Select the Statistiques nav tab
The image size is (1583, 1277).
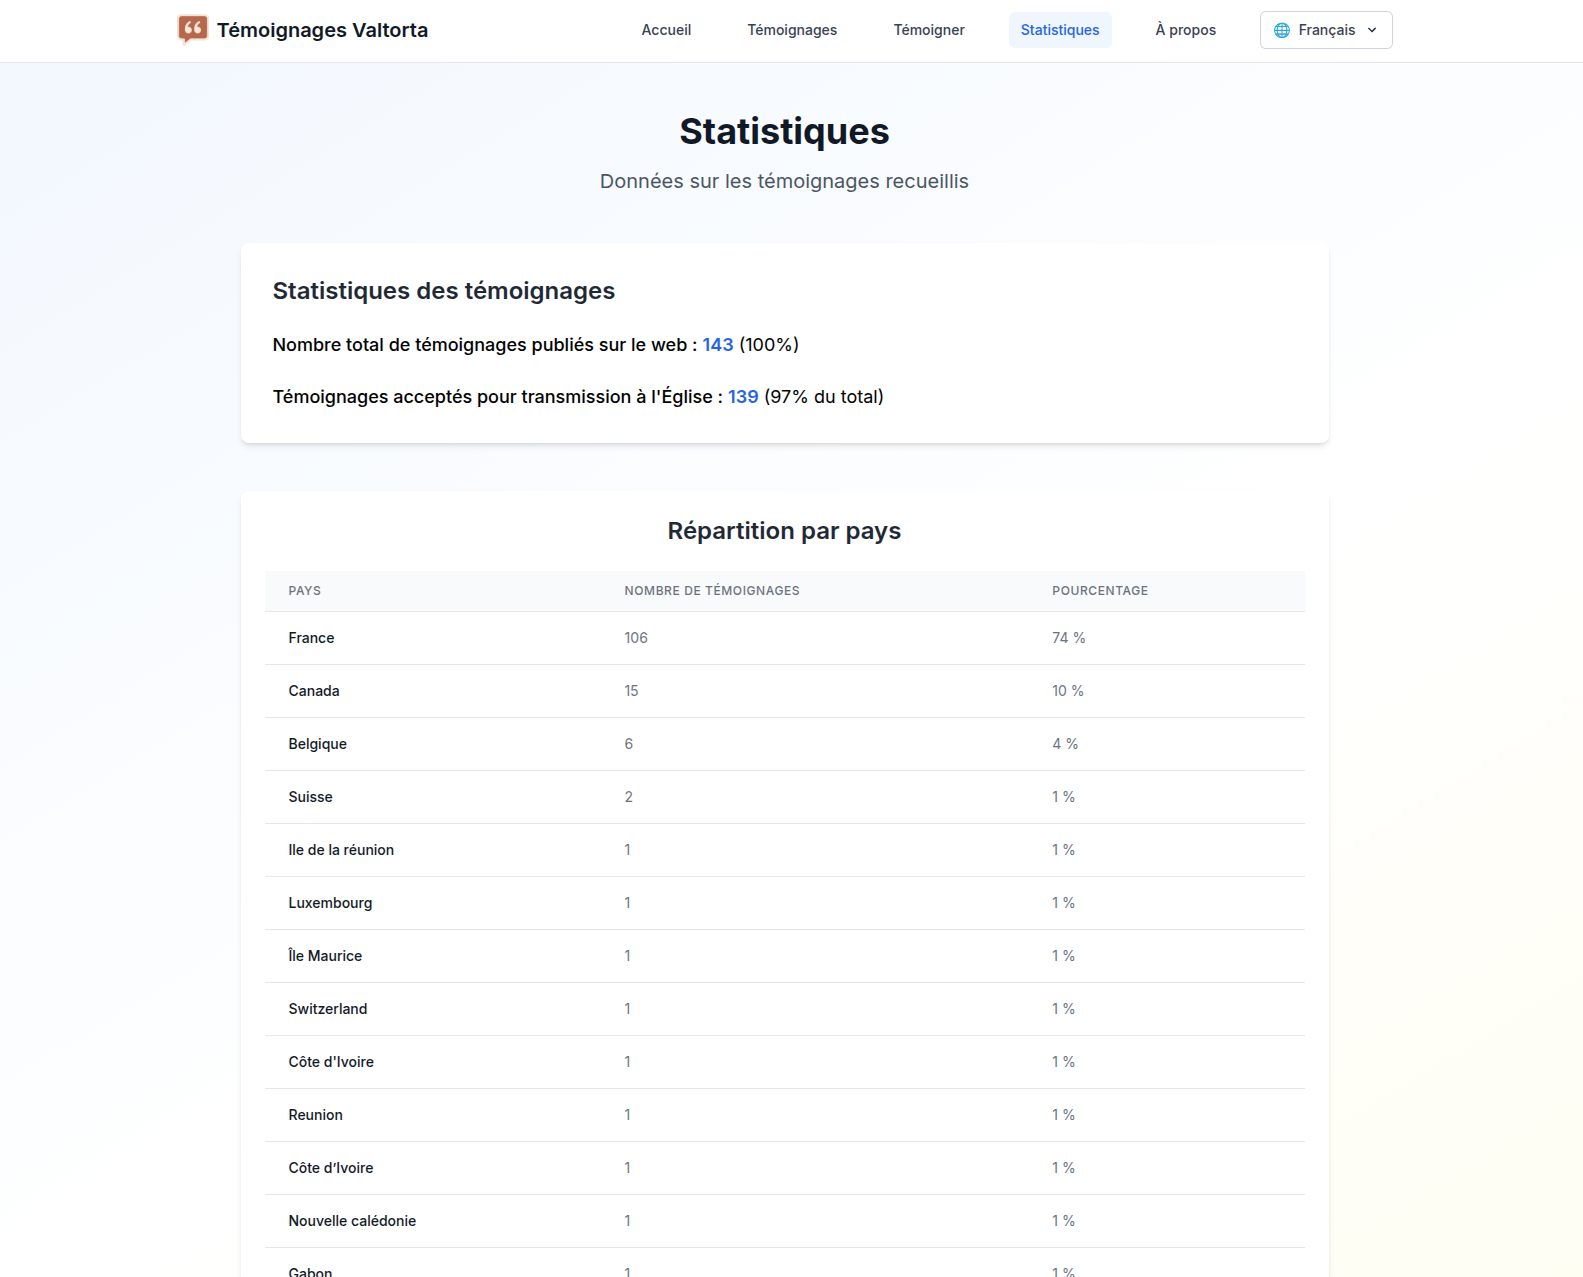[x=1059, y=30]
